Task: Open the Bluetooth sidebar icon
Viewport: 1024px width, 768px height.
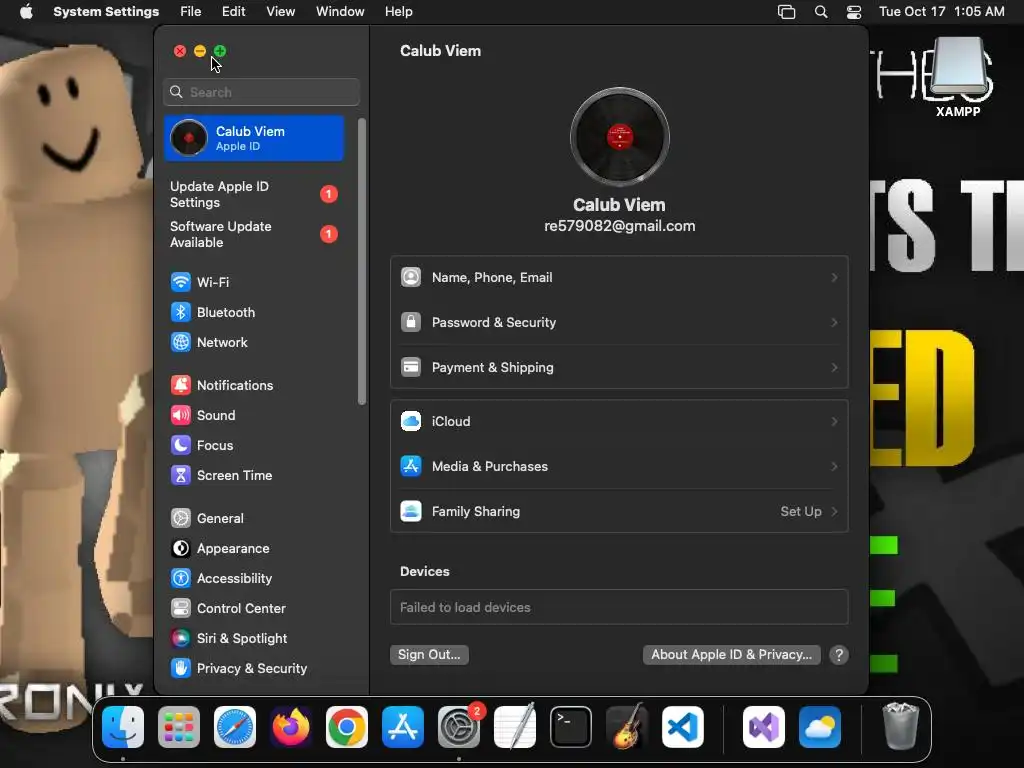Action: pos(180,312)
